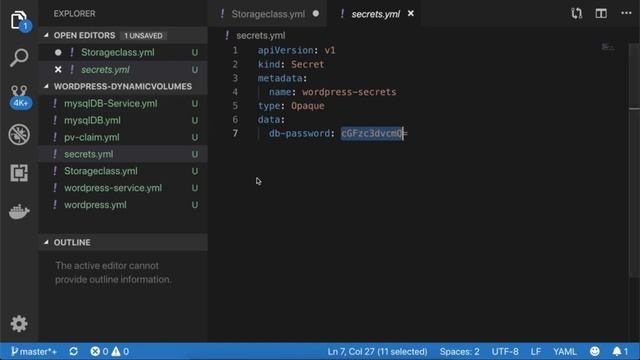Open the Explorer view icon
Viewport: 640px width, 360px height.
[x=19, y=20]
